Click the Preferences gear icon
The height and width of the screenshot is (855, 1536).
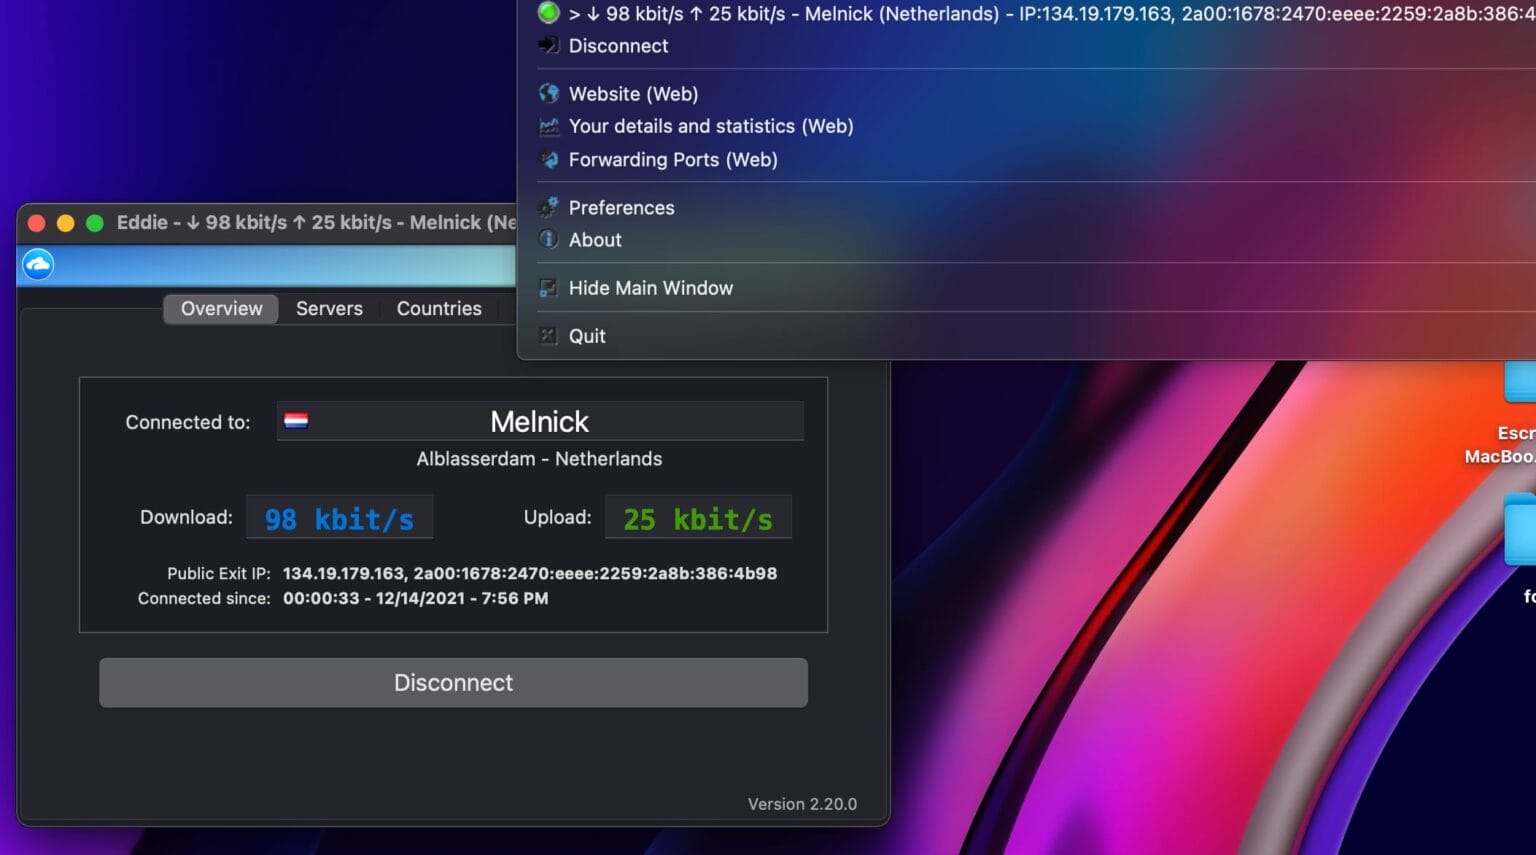(x=548, y=207)
